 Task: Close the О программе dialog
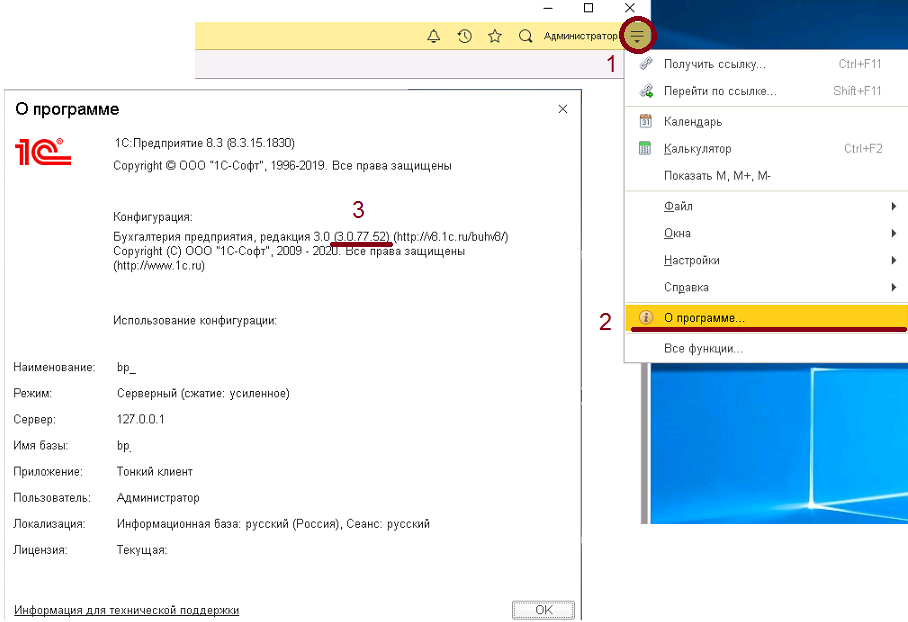point(563,109)
